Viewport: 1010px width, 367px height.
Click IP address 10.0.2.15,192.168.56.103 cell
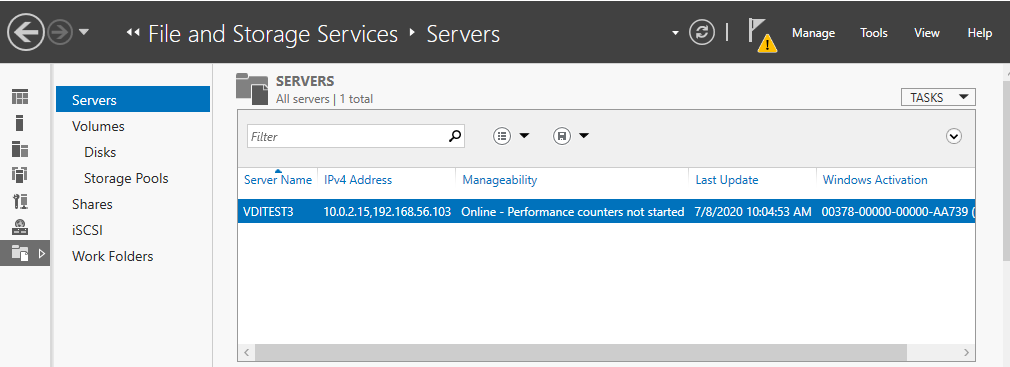(x=388, y=212)
